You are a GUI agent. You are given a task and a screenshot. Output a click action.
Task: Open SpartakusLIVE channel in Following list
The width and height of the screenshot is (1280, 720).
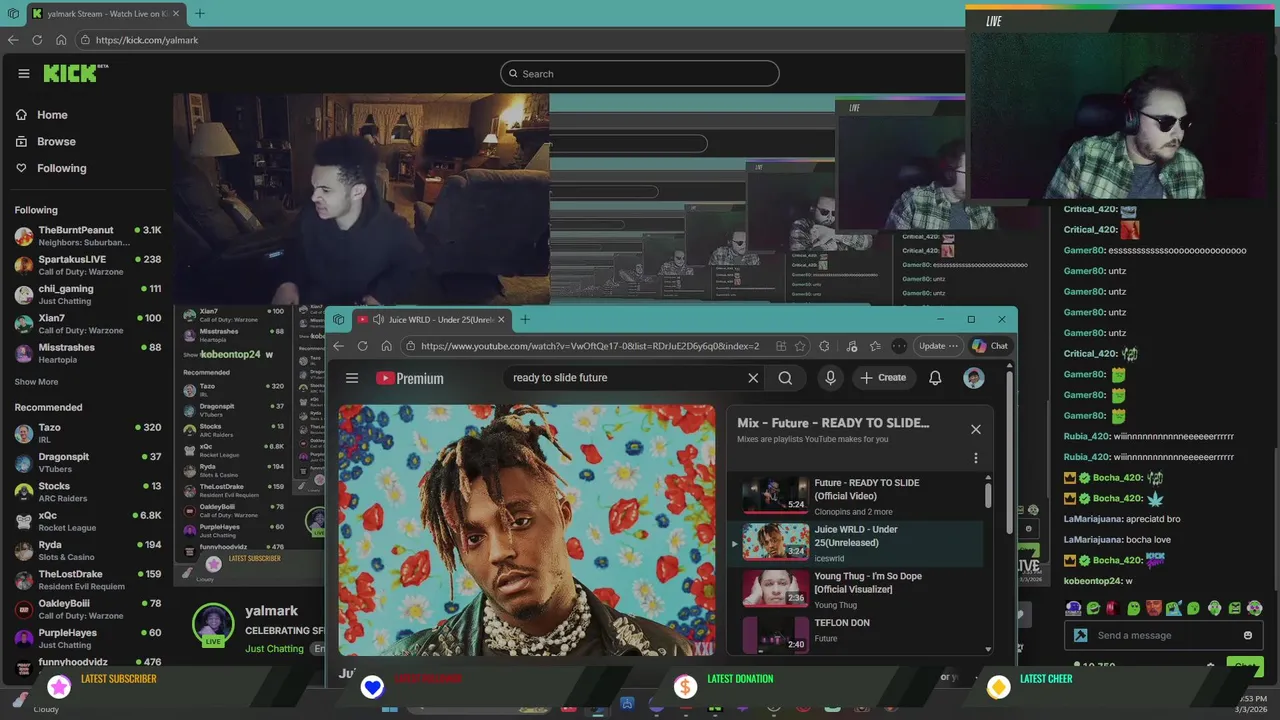click(87, 265)
